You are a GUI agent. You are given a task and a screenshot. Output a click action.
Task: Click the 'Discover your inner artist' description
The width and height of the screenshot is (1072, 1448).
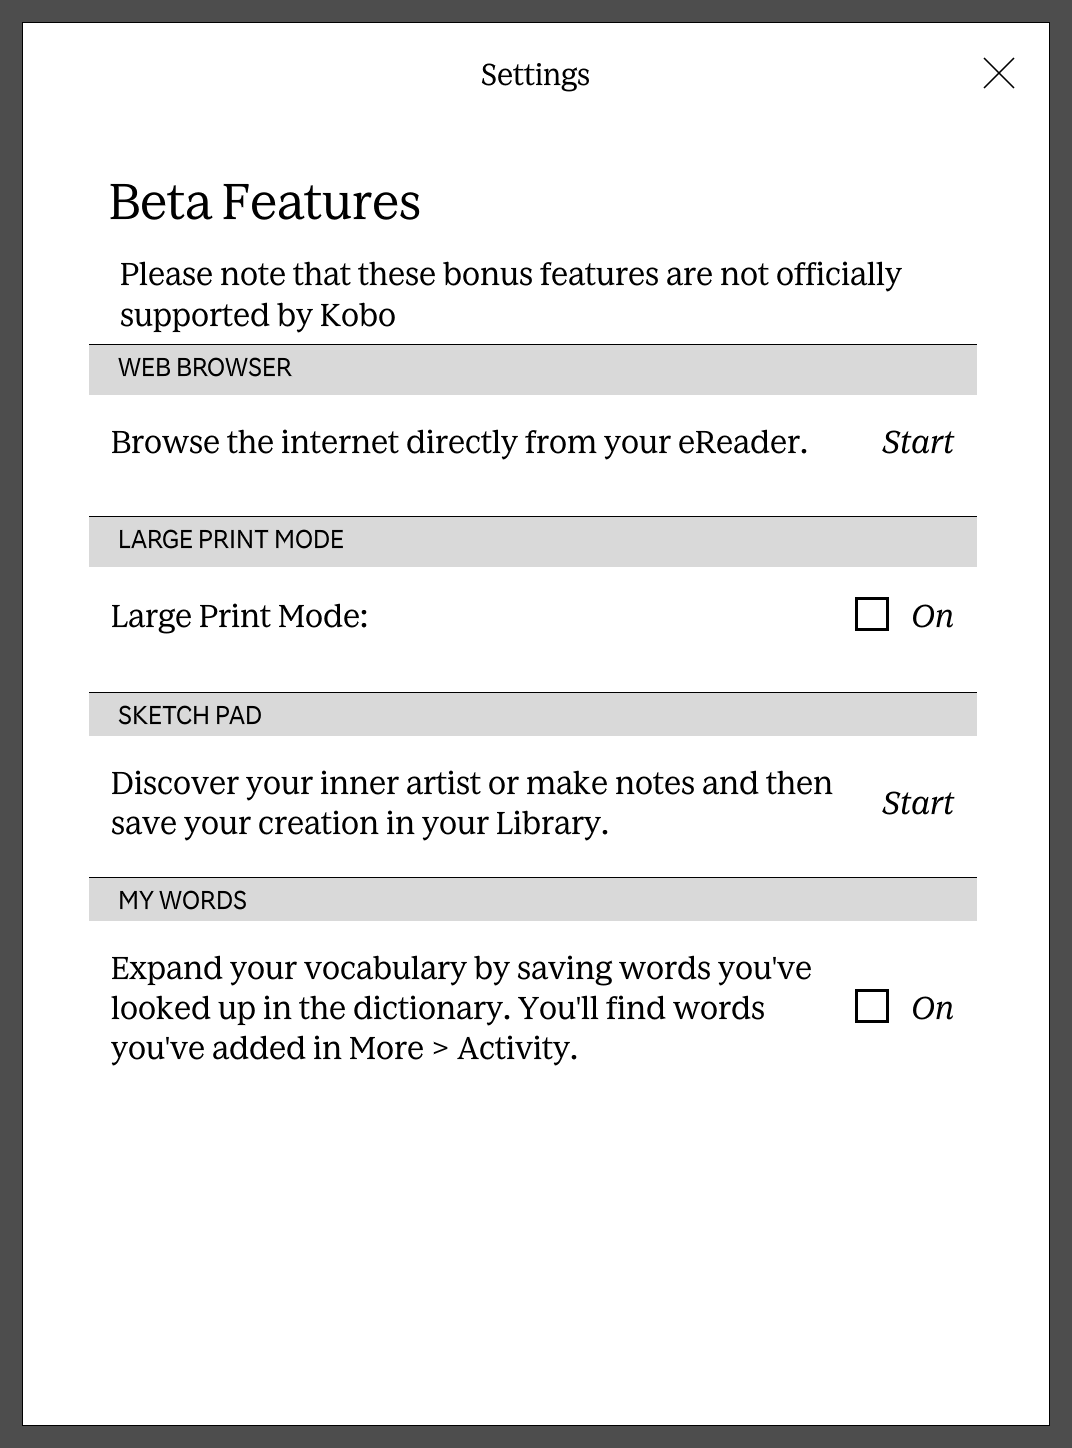[x=471, y=803]
